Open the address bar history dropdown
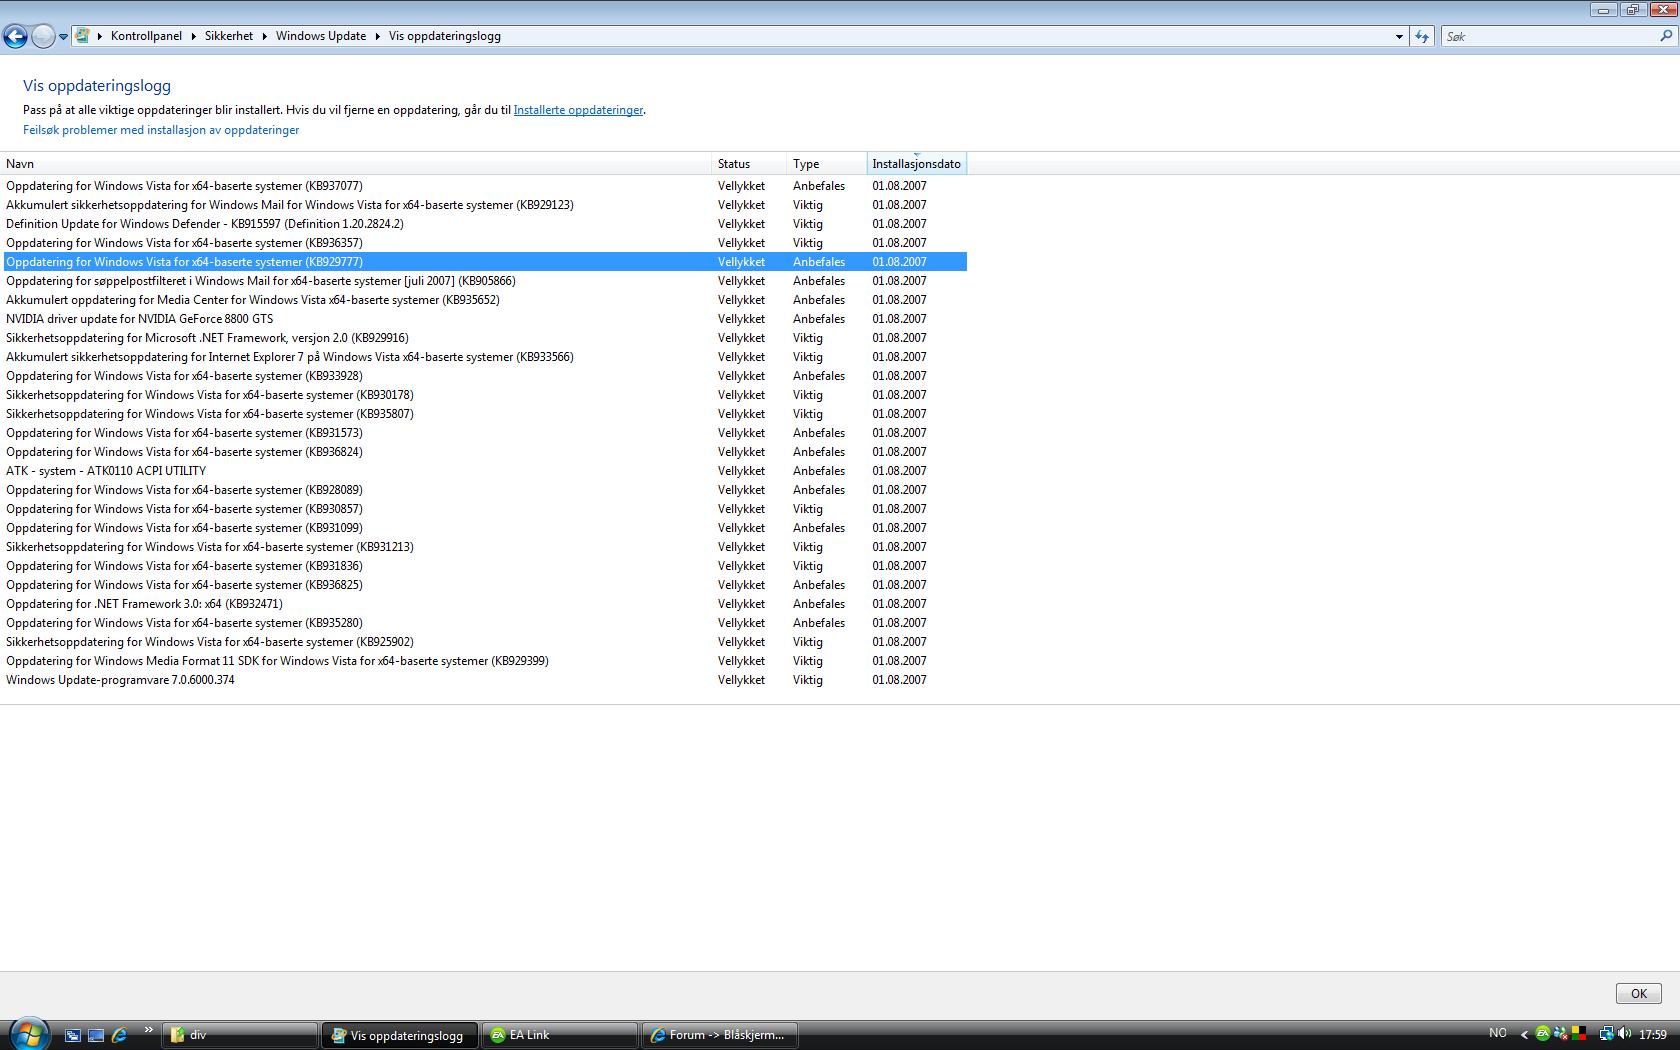 tap(1399, 37)
